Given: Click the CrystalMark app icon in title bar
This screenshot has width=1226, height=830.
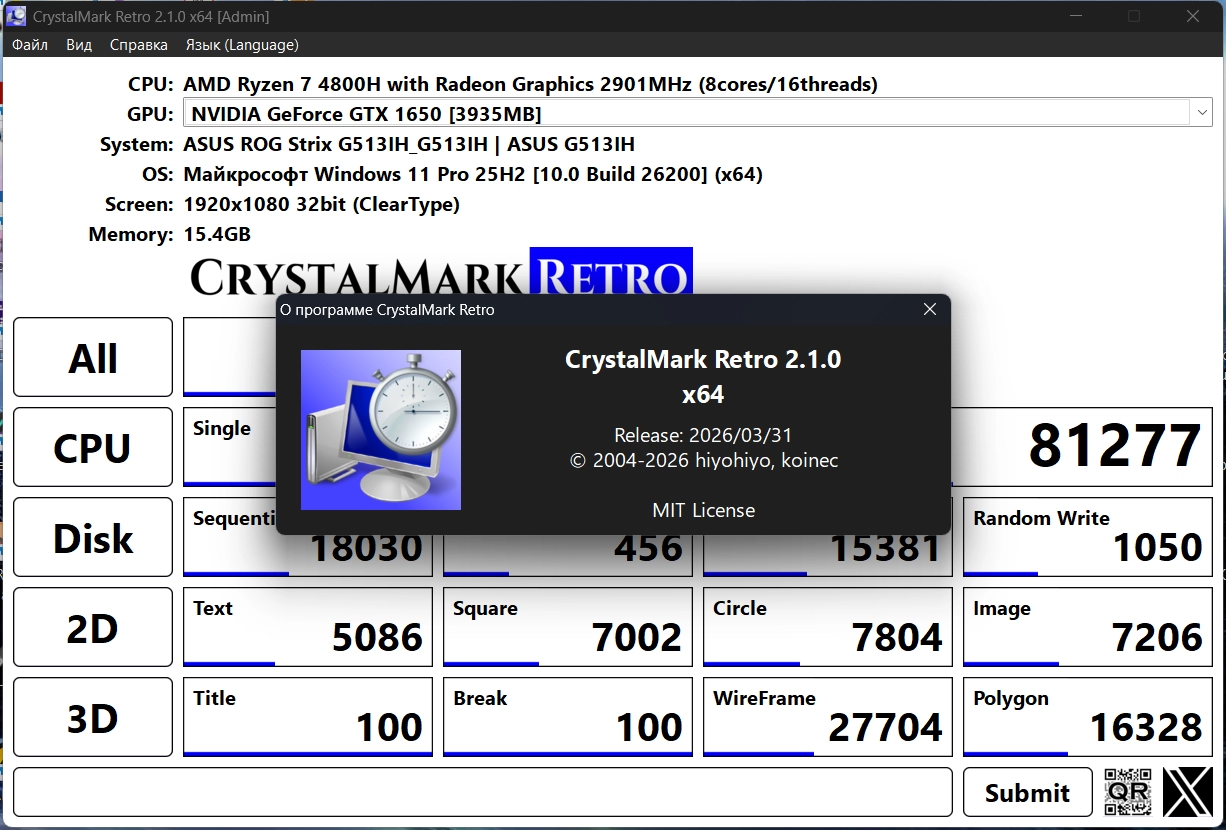Looking at the screenshot, I should [x=16, y=16].
